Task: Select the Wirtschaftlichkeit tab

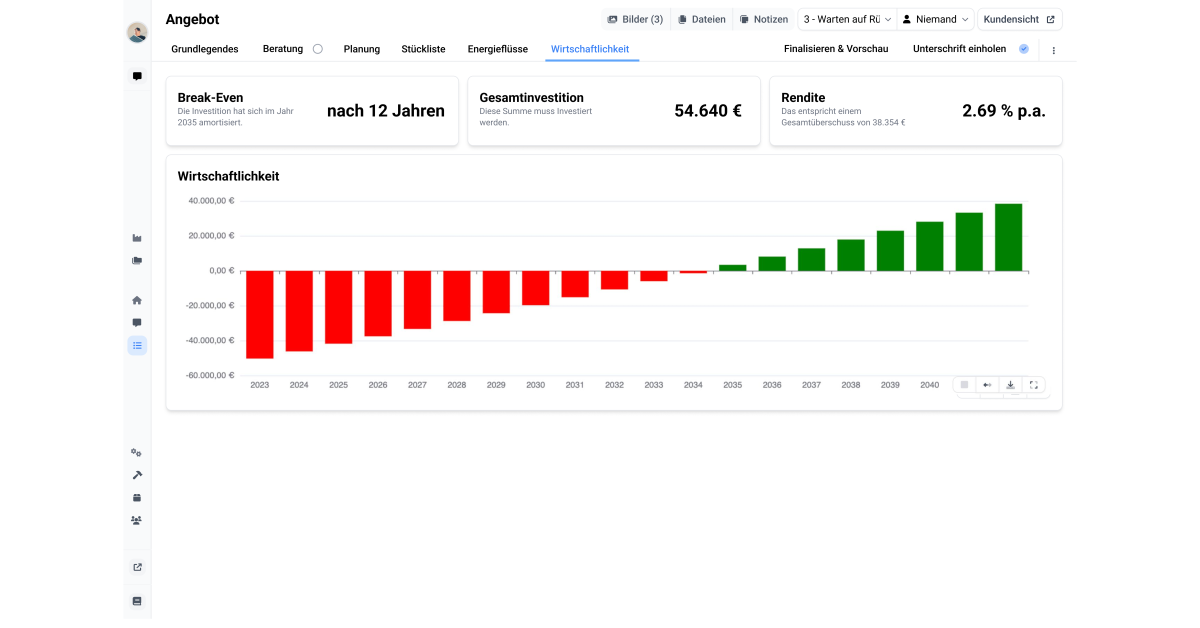Action: tap(590, 49)
